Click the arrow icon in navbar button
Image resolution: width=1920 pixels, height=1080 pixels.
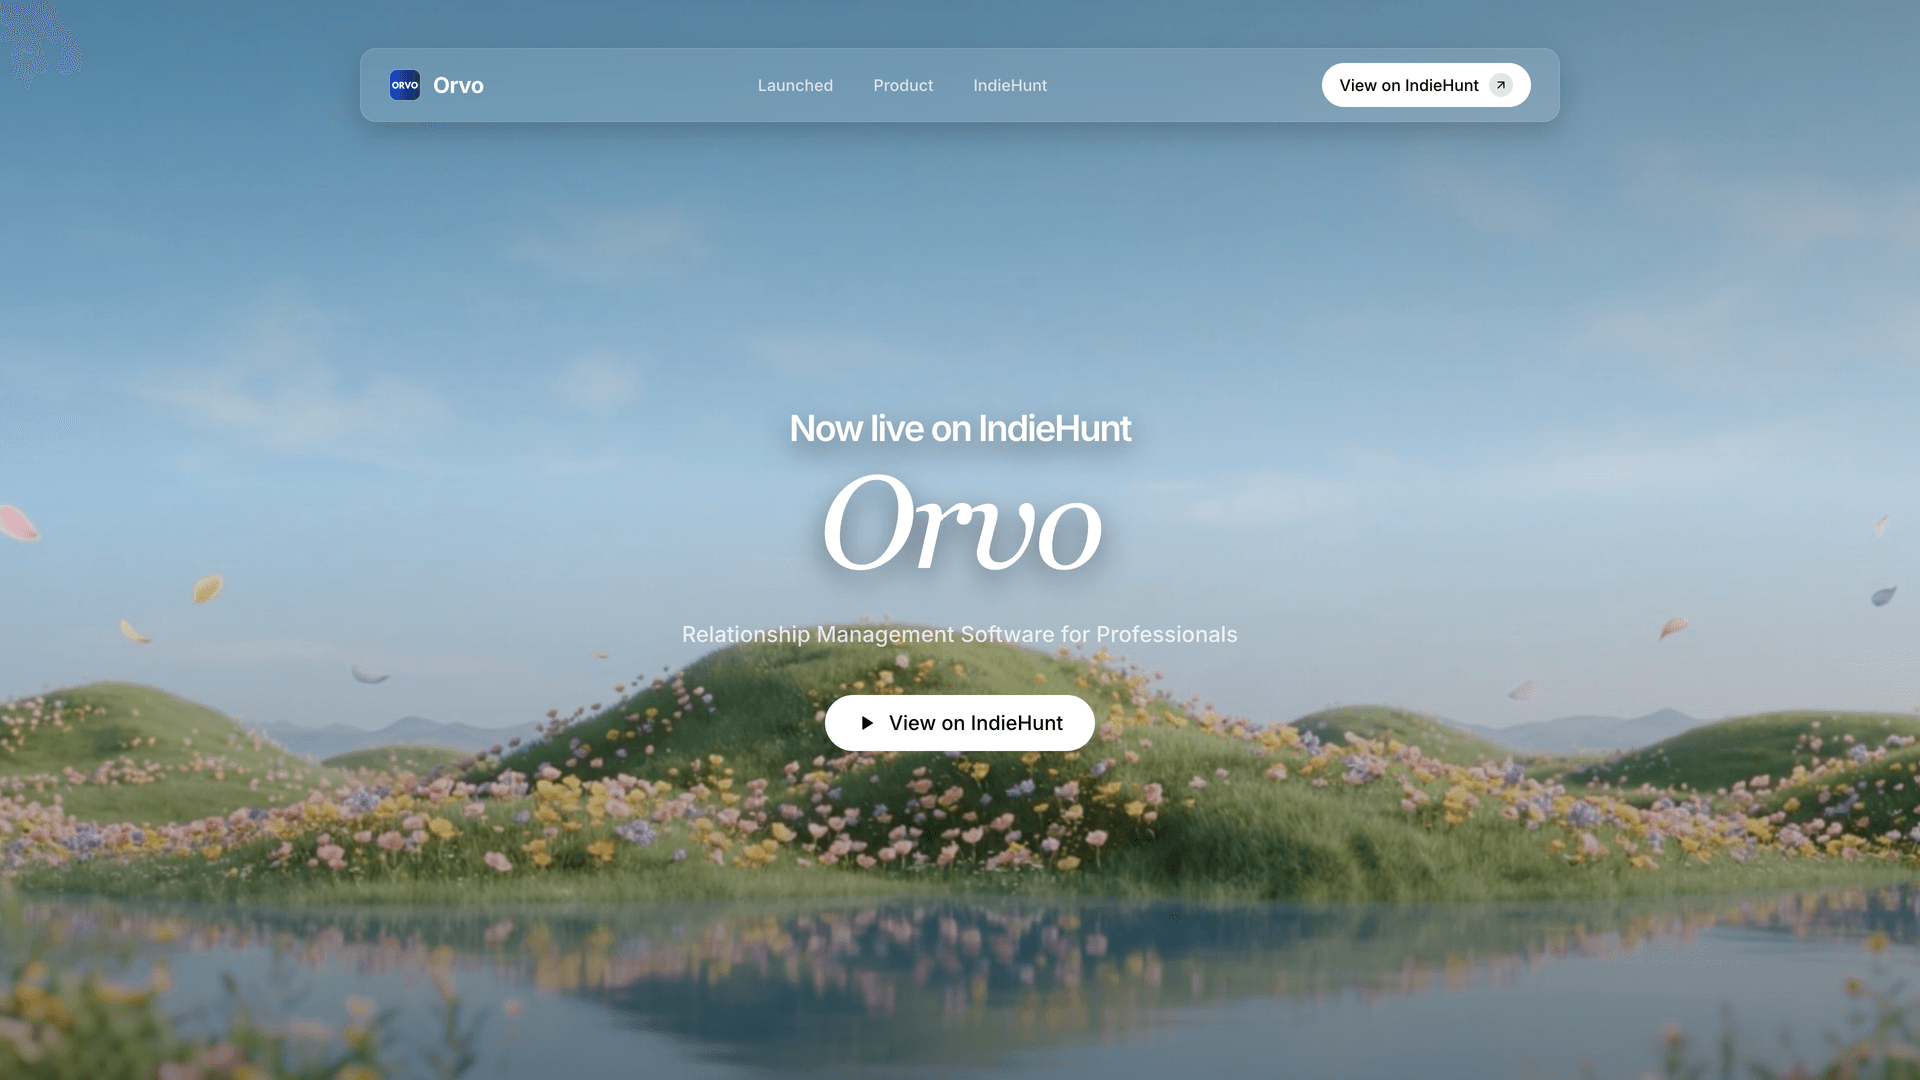[x=1501, y=85]
